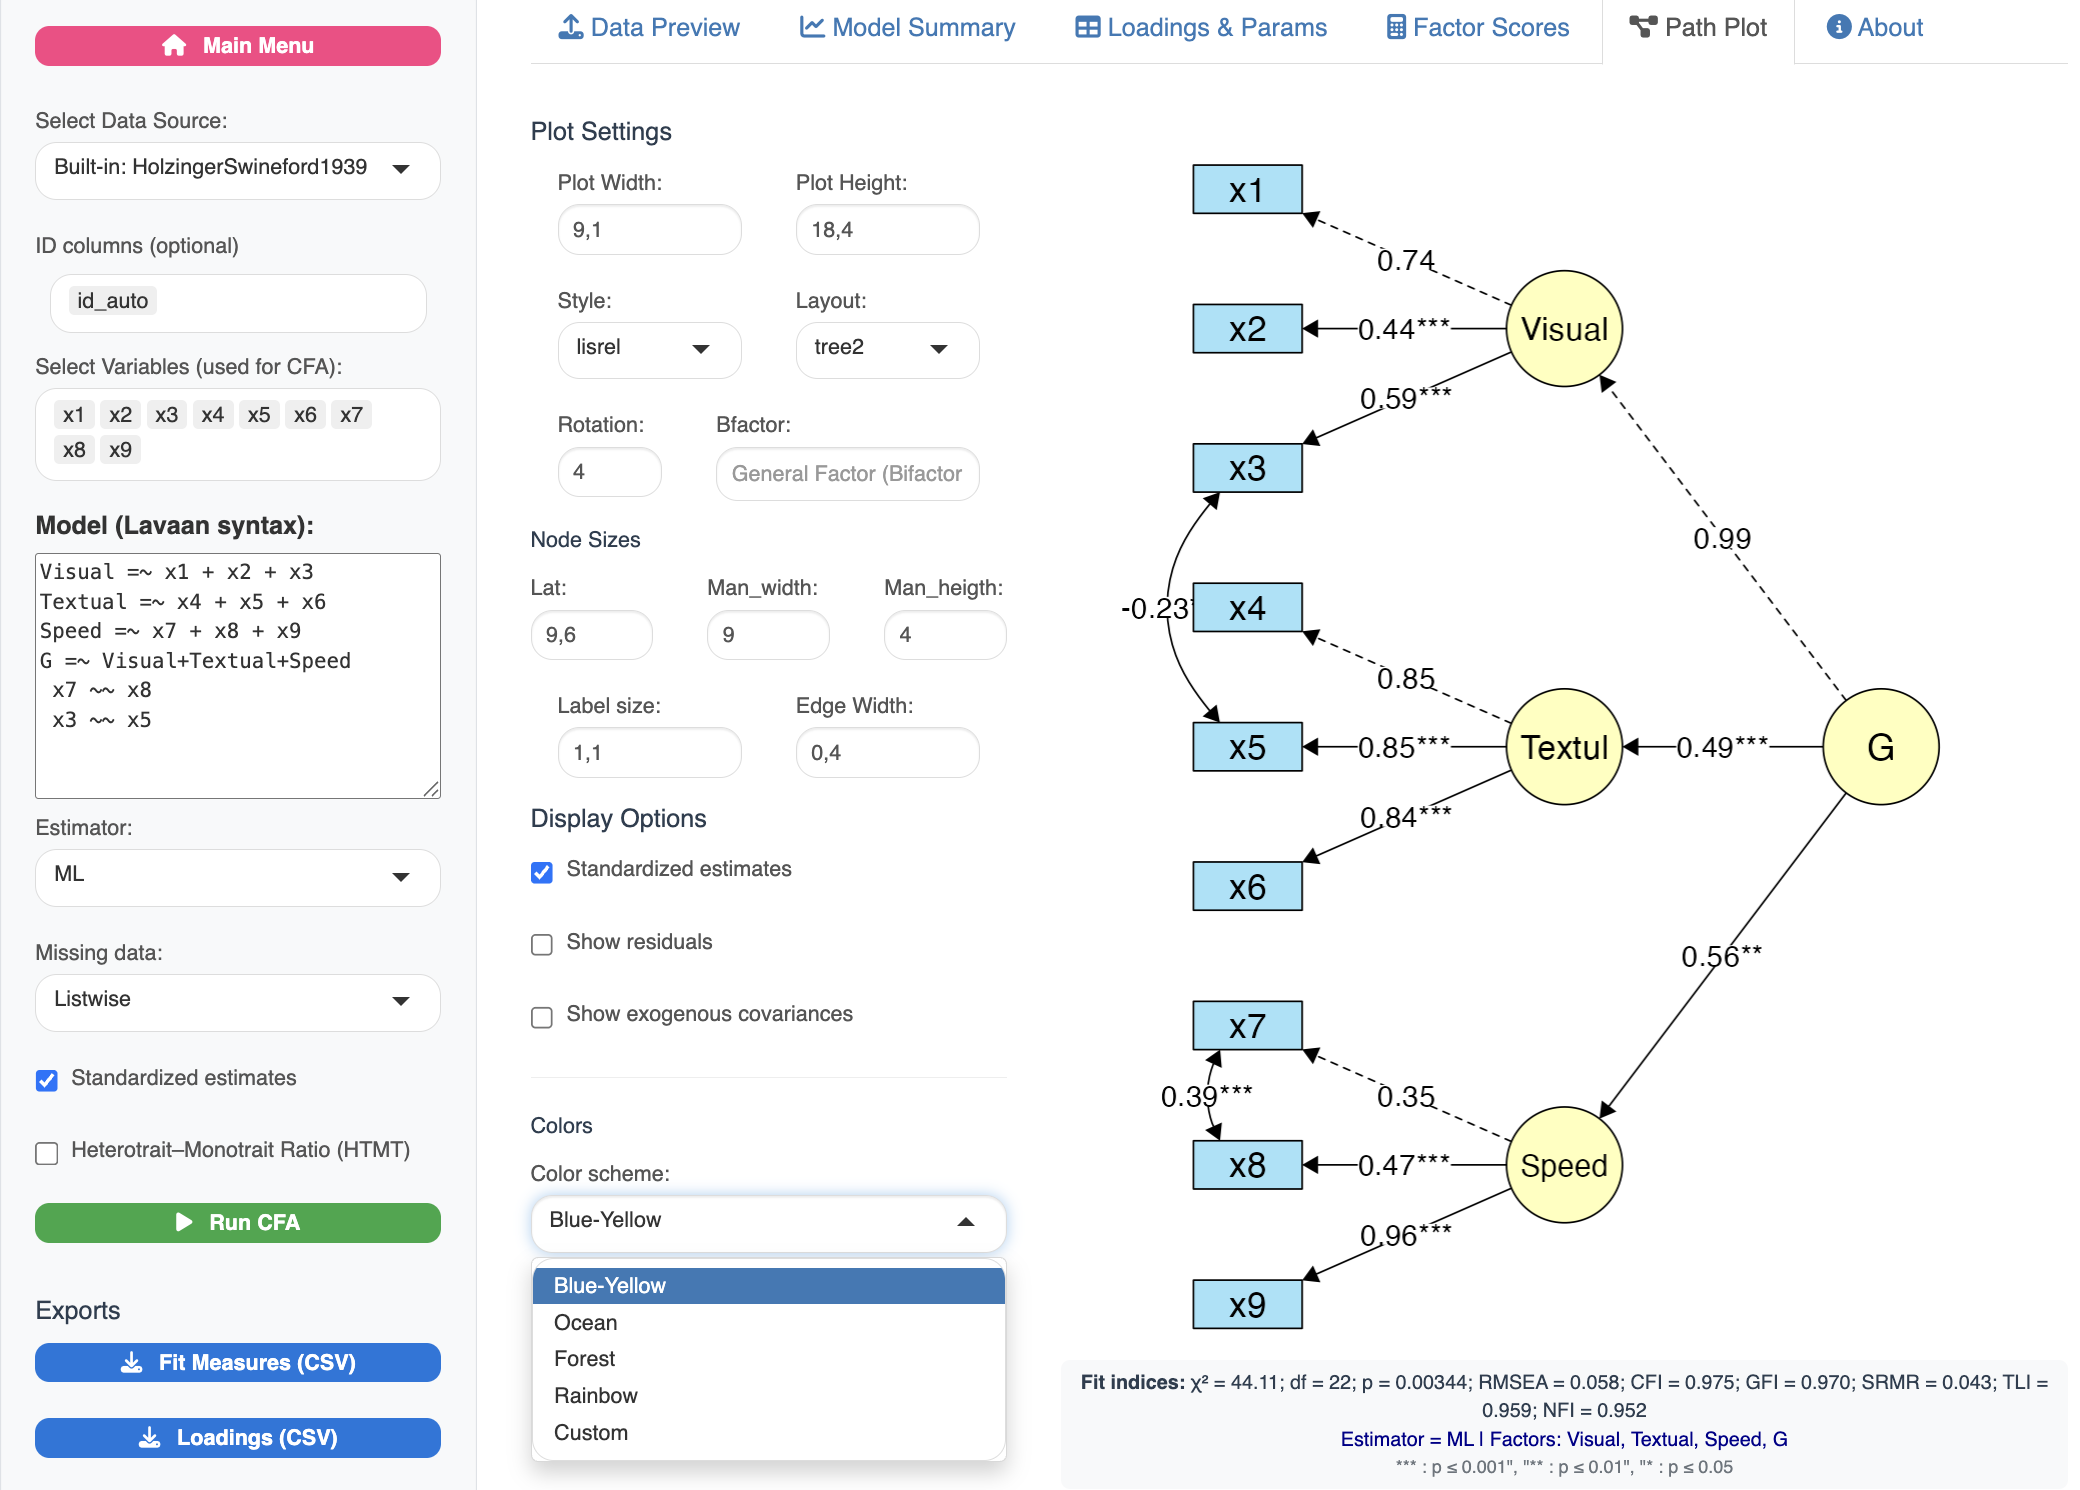Click the Plot Width input field

(649, 230)
